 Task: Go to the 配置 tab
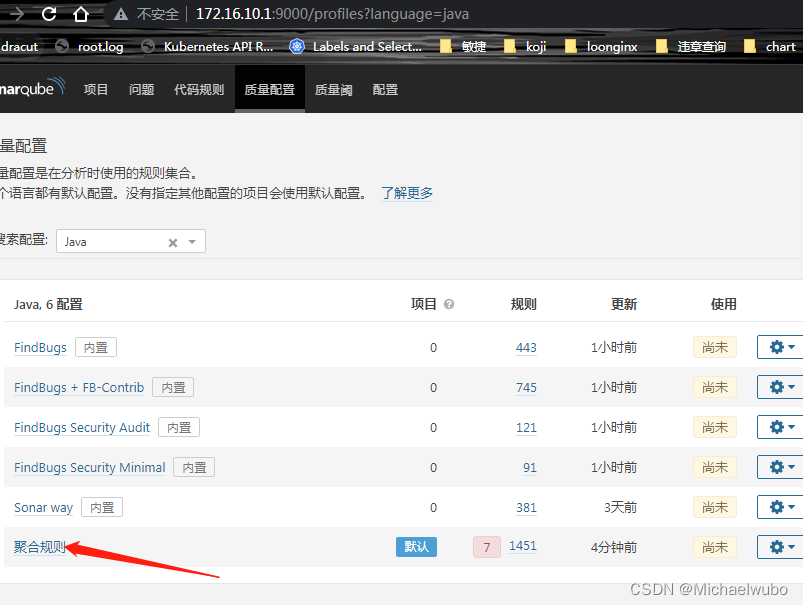pyautogui.click(x=385, y=90)
